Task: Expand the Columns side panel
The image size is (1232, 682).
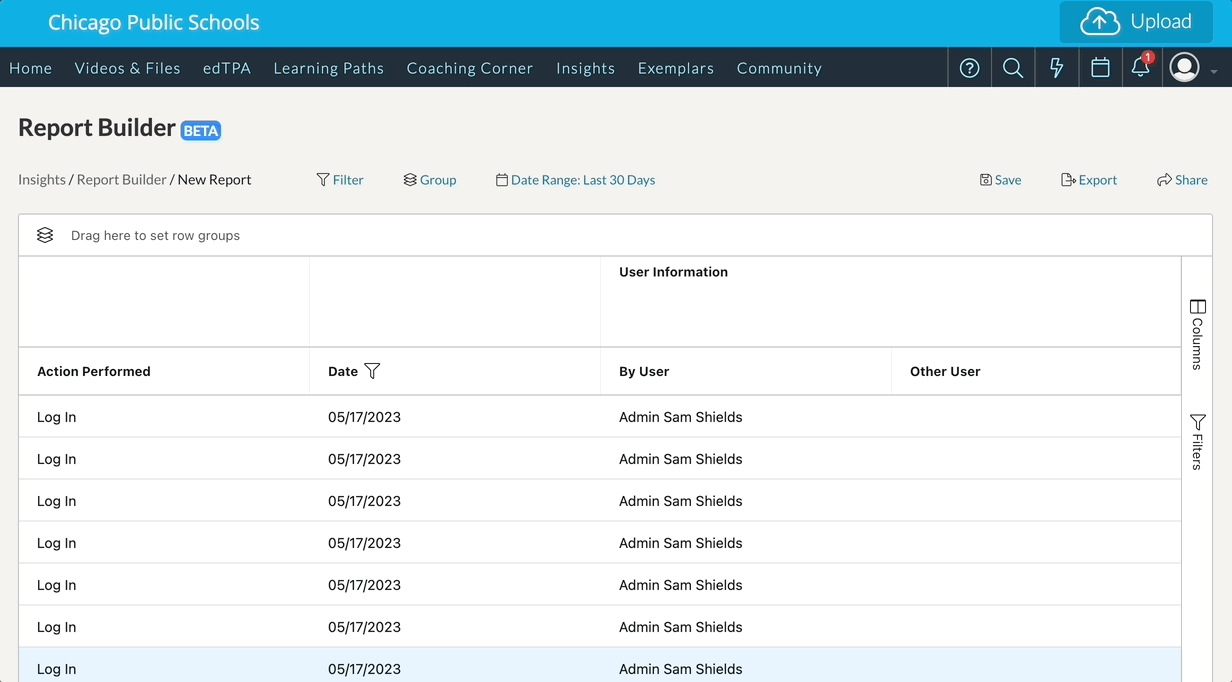Action: point(1197,335)
